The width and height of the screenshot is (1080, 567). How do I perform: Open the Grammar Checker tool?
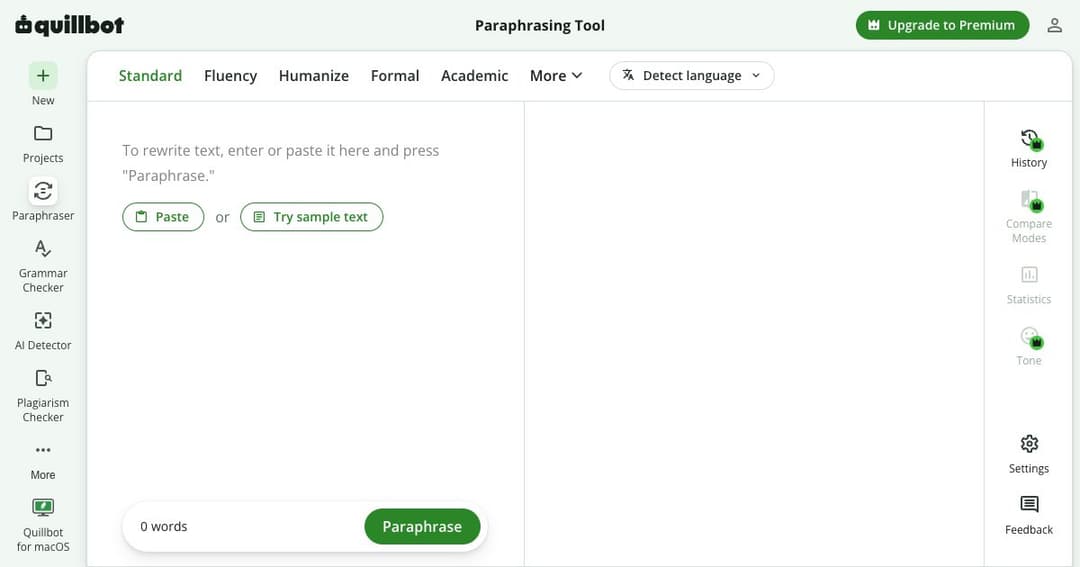(43, 266)
